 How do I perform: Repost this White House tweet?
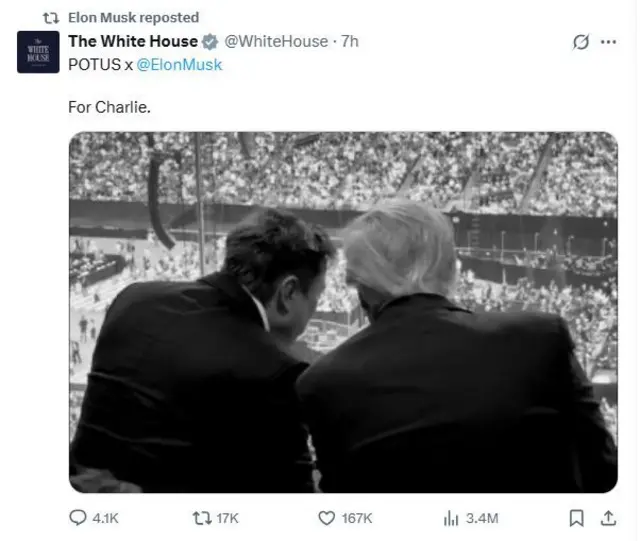(x=202, y=518)
